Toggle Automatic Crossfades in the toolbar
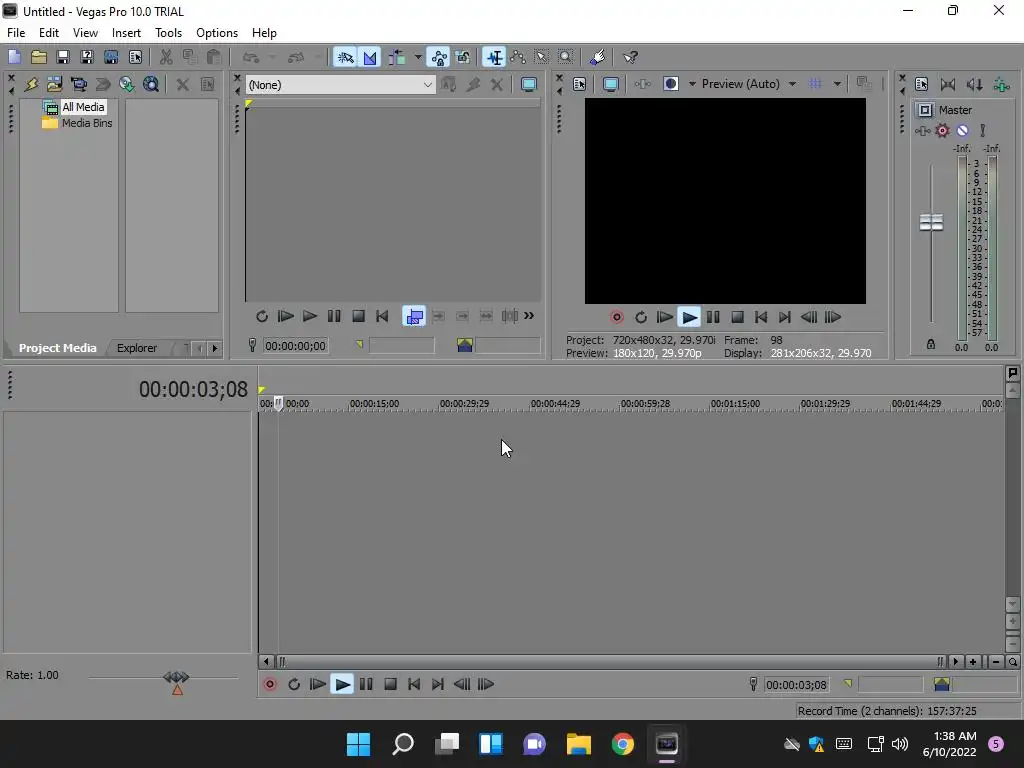This screenshot has width=1024, height=768. click(x=370, y=57)
